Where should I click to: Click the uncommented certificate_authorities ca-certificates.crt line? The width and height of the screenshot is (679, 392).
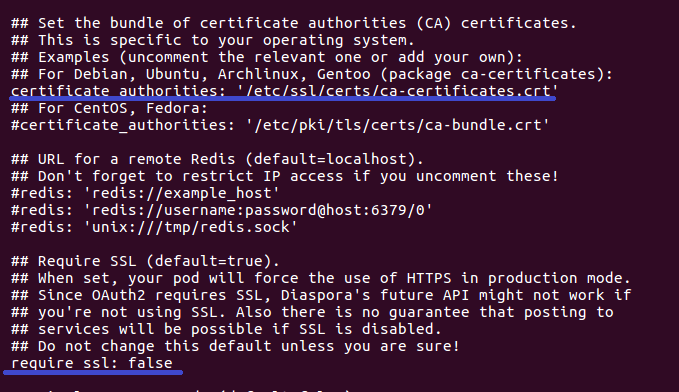click(285, 91)
